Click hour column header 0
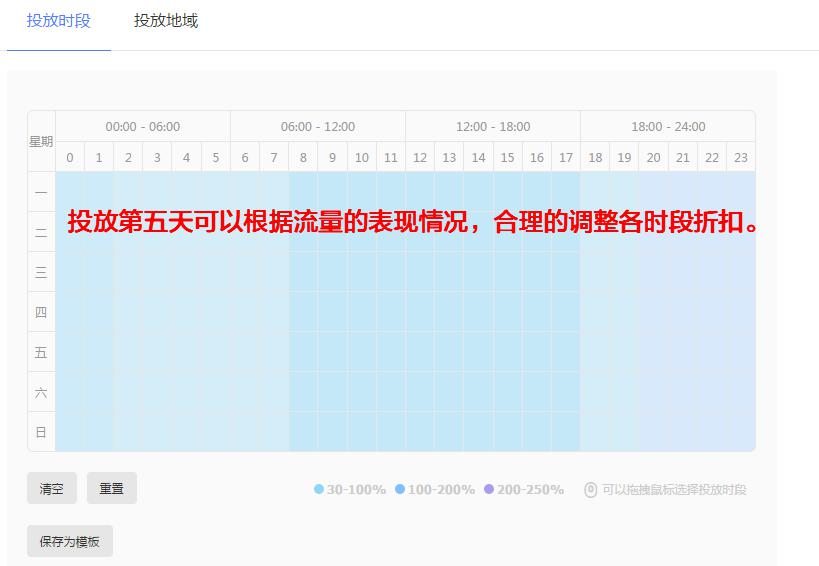 70,157
